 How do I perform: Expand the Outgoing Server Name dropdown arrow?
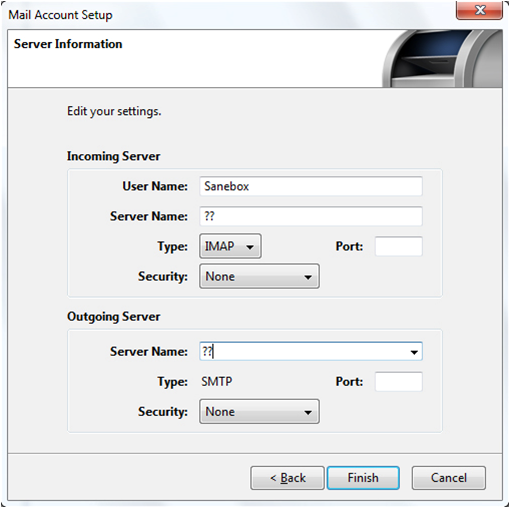pos(414,352)
